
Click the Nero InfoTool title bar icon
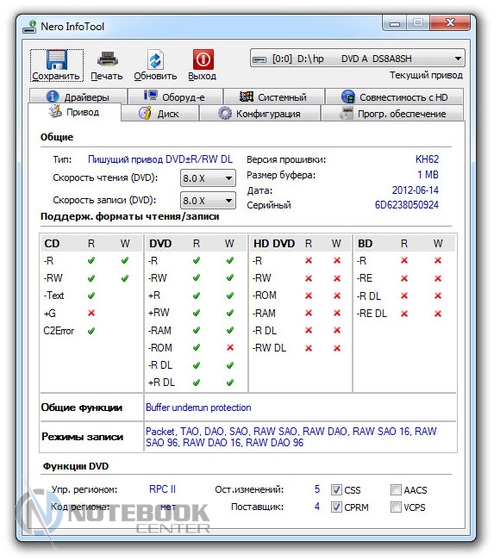point(30,27)
